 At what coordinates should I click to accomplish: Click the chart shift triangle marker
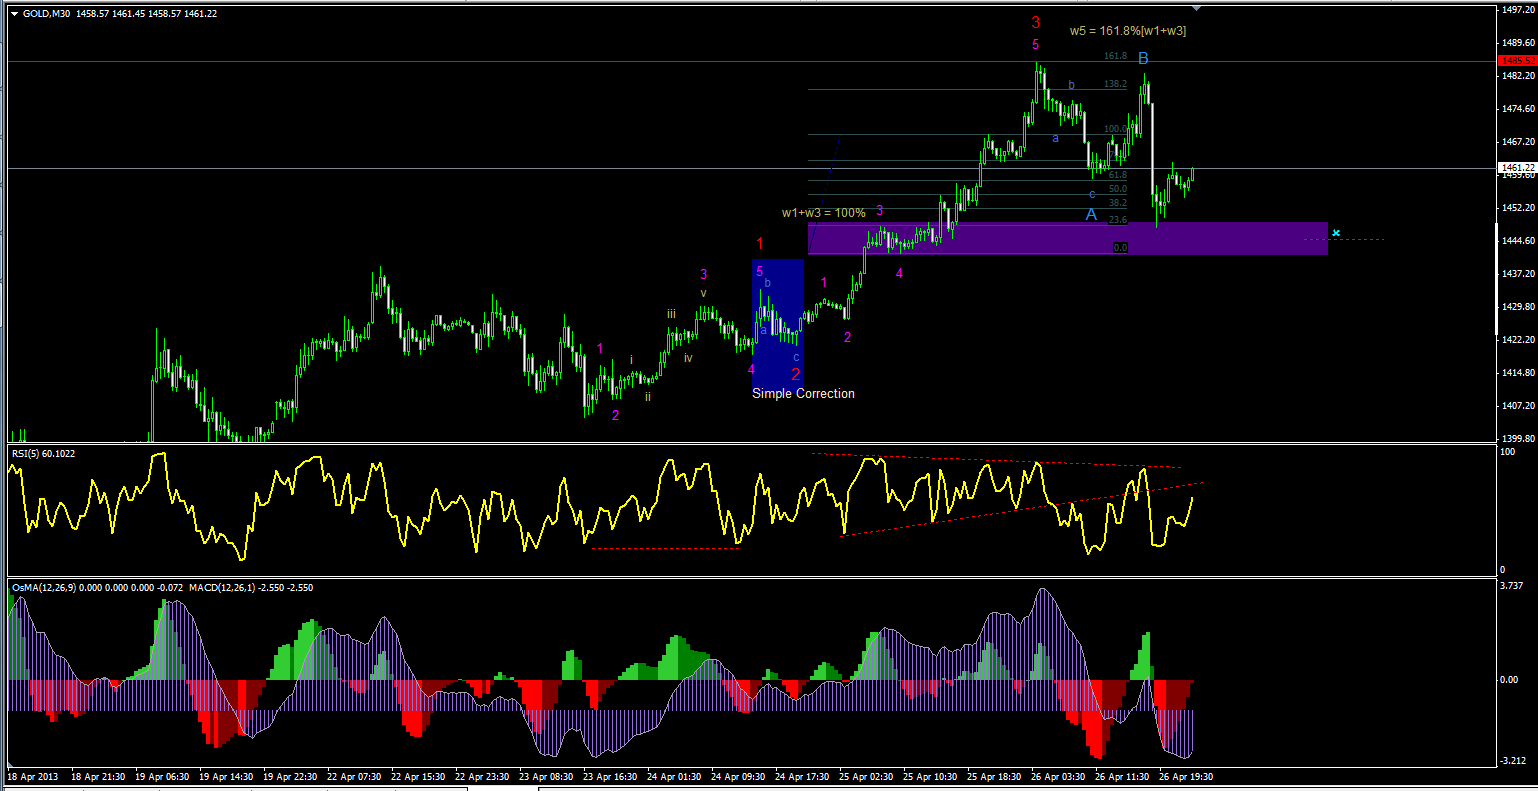coord(1195,8)
